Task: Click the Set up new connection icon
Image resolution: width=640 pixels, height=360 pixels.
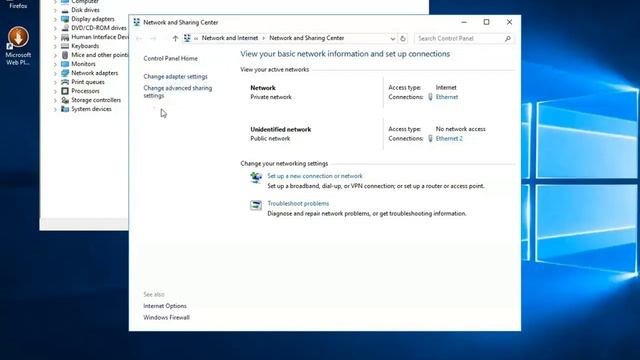Action: [x=256, y=178]
